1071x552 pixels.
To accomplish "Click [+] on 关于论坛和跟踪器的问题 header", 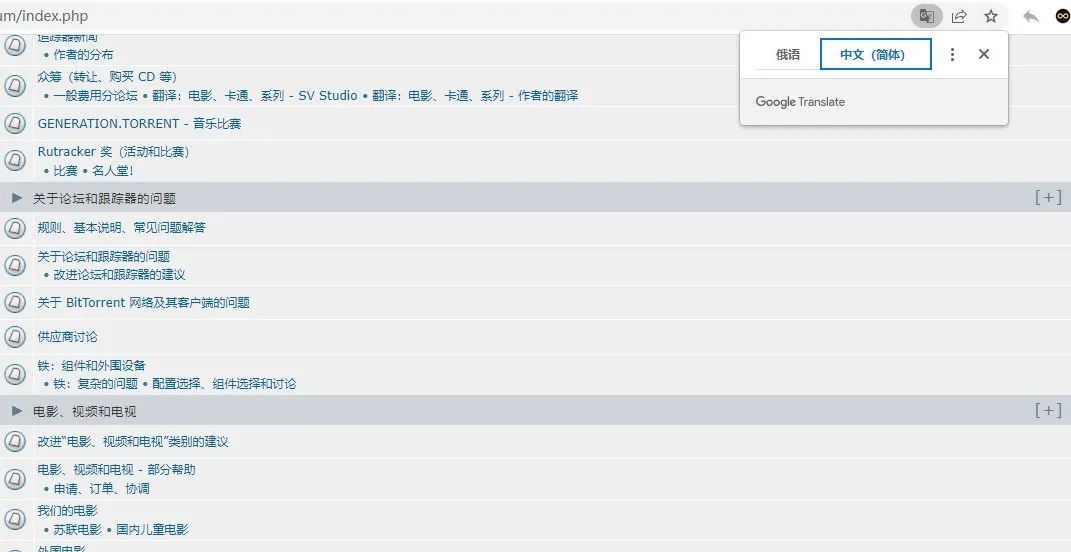I will tap(1048, 197).
